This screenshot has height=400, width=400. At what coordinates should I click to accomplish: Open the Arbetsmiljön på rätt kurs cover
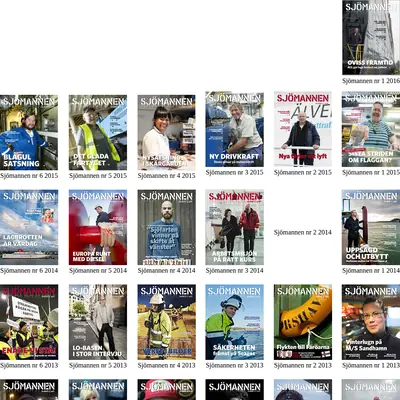[235, 227]
